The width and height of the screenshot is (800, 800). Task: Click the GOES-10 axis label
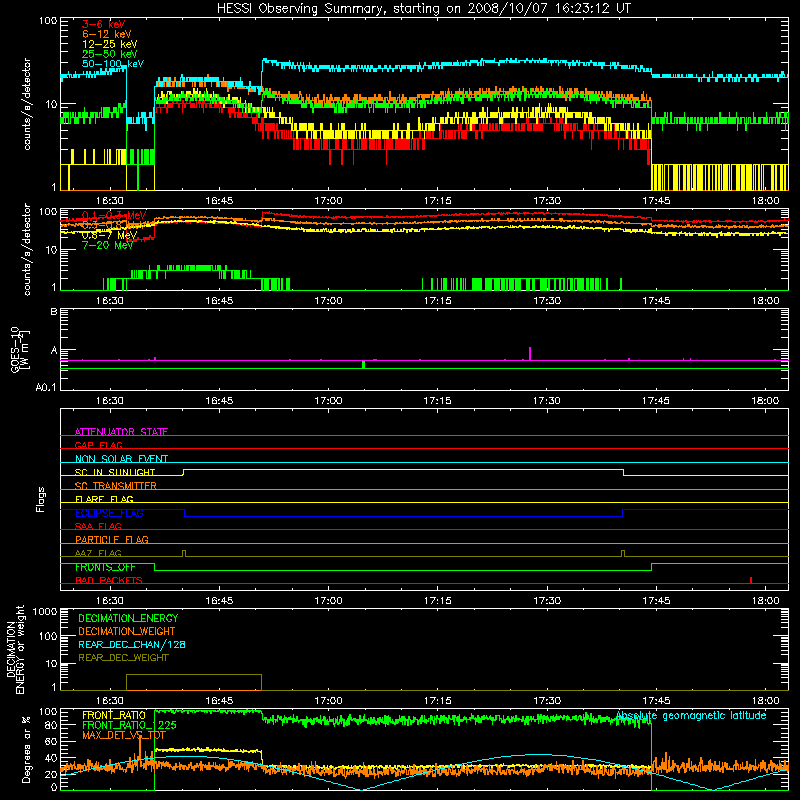click(x=20, y=349)
